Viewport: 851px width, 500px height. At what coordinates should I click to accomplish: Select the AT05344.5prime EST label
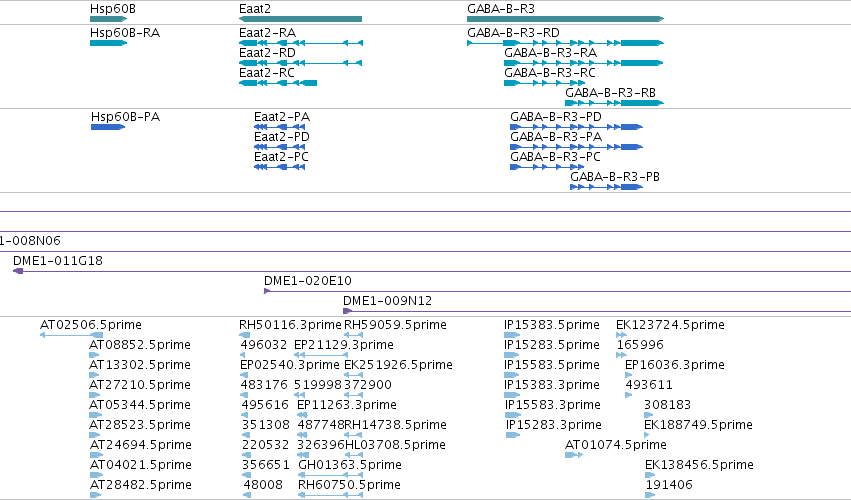click(x=140, y=405)
